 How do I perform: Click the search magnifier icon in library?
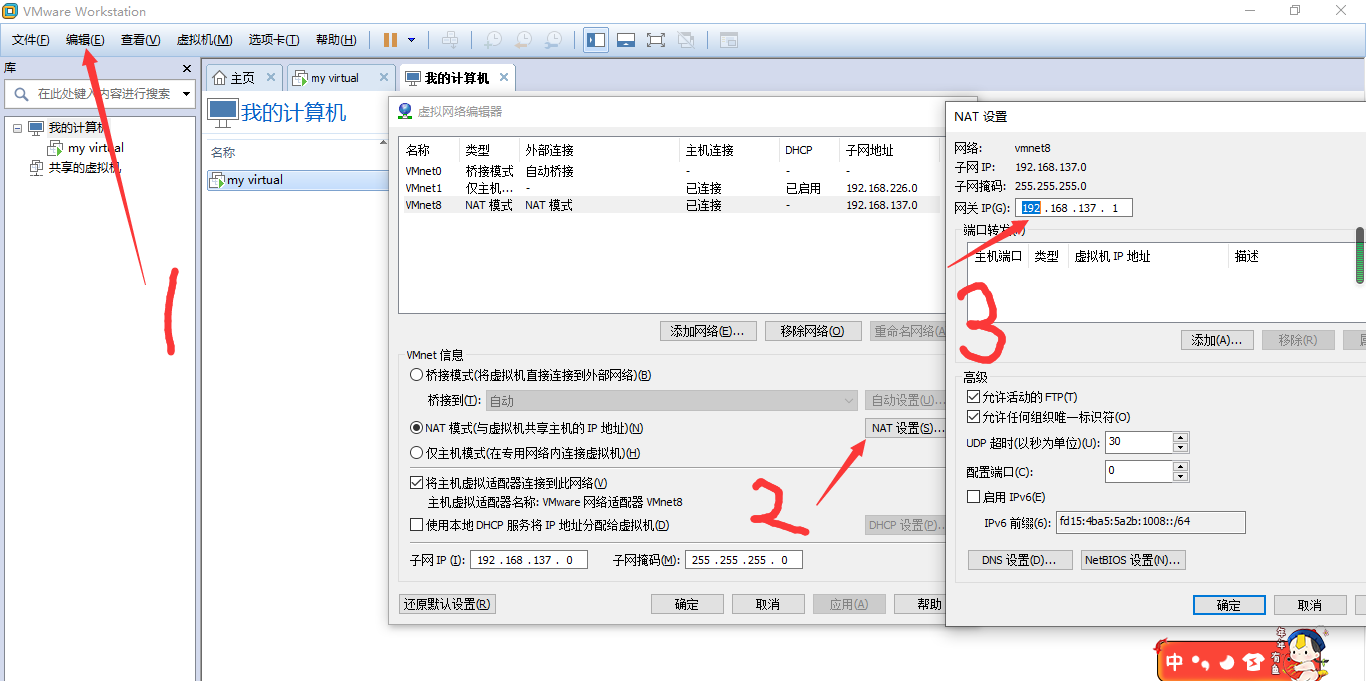coord(21,94)
